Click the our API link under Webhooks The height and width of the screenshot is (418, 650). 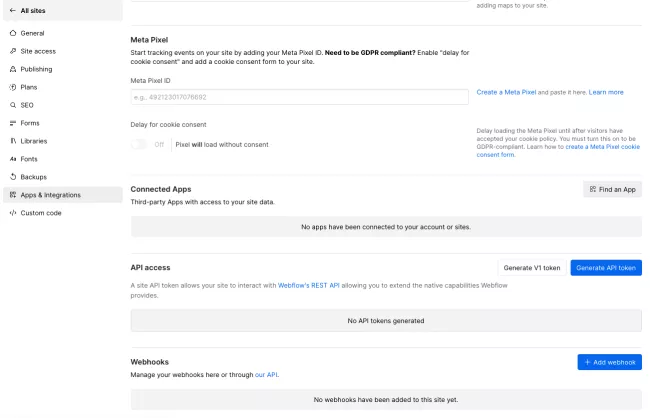tap(266, 374)
